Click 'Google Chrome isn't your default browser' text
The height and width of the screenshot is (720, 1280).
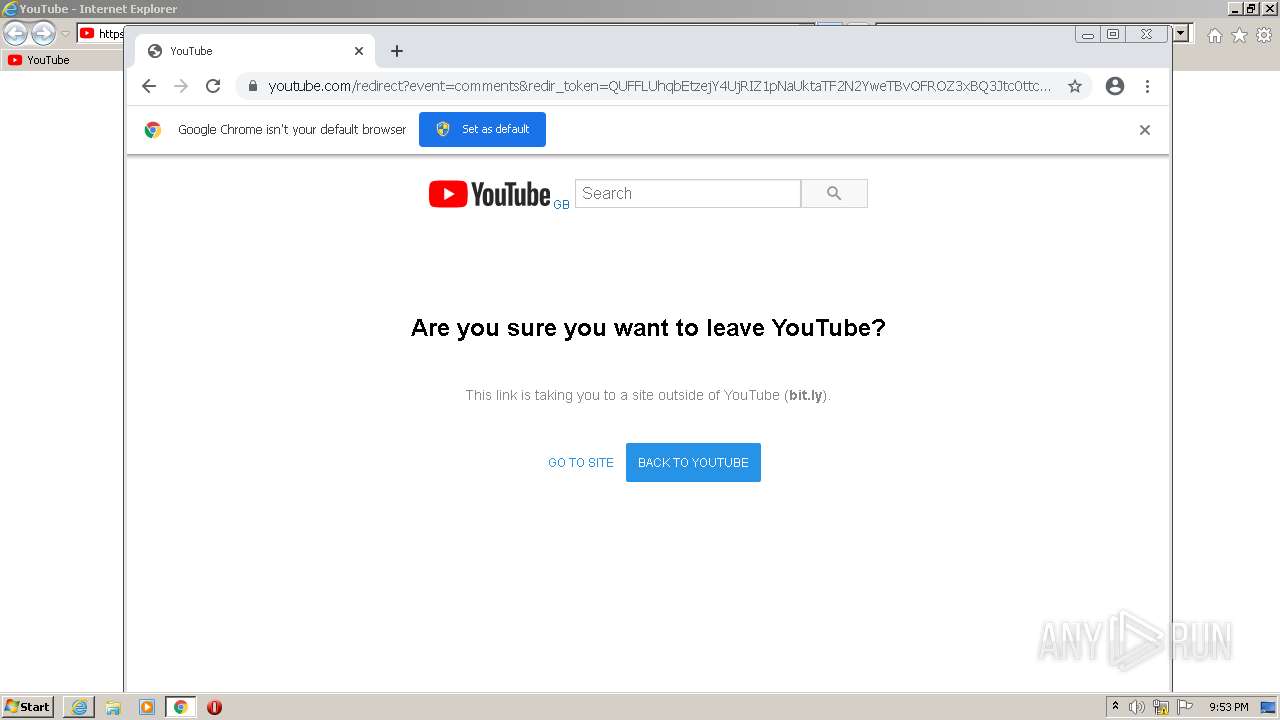(x=292, y=130)
